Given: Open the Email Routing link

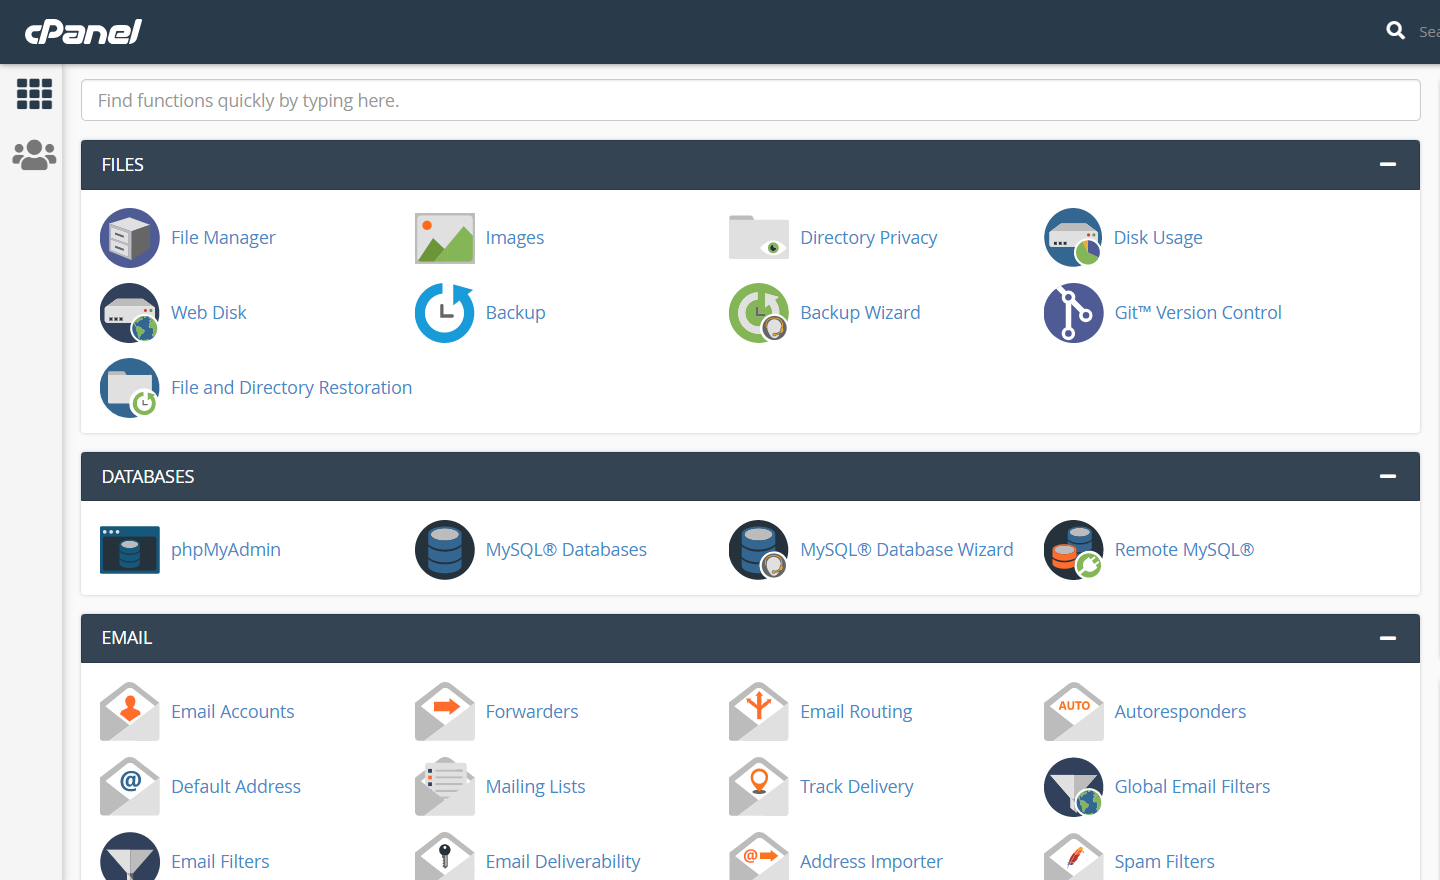Looking at the screenshot, I should coord(856,712).
